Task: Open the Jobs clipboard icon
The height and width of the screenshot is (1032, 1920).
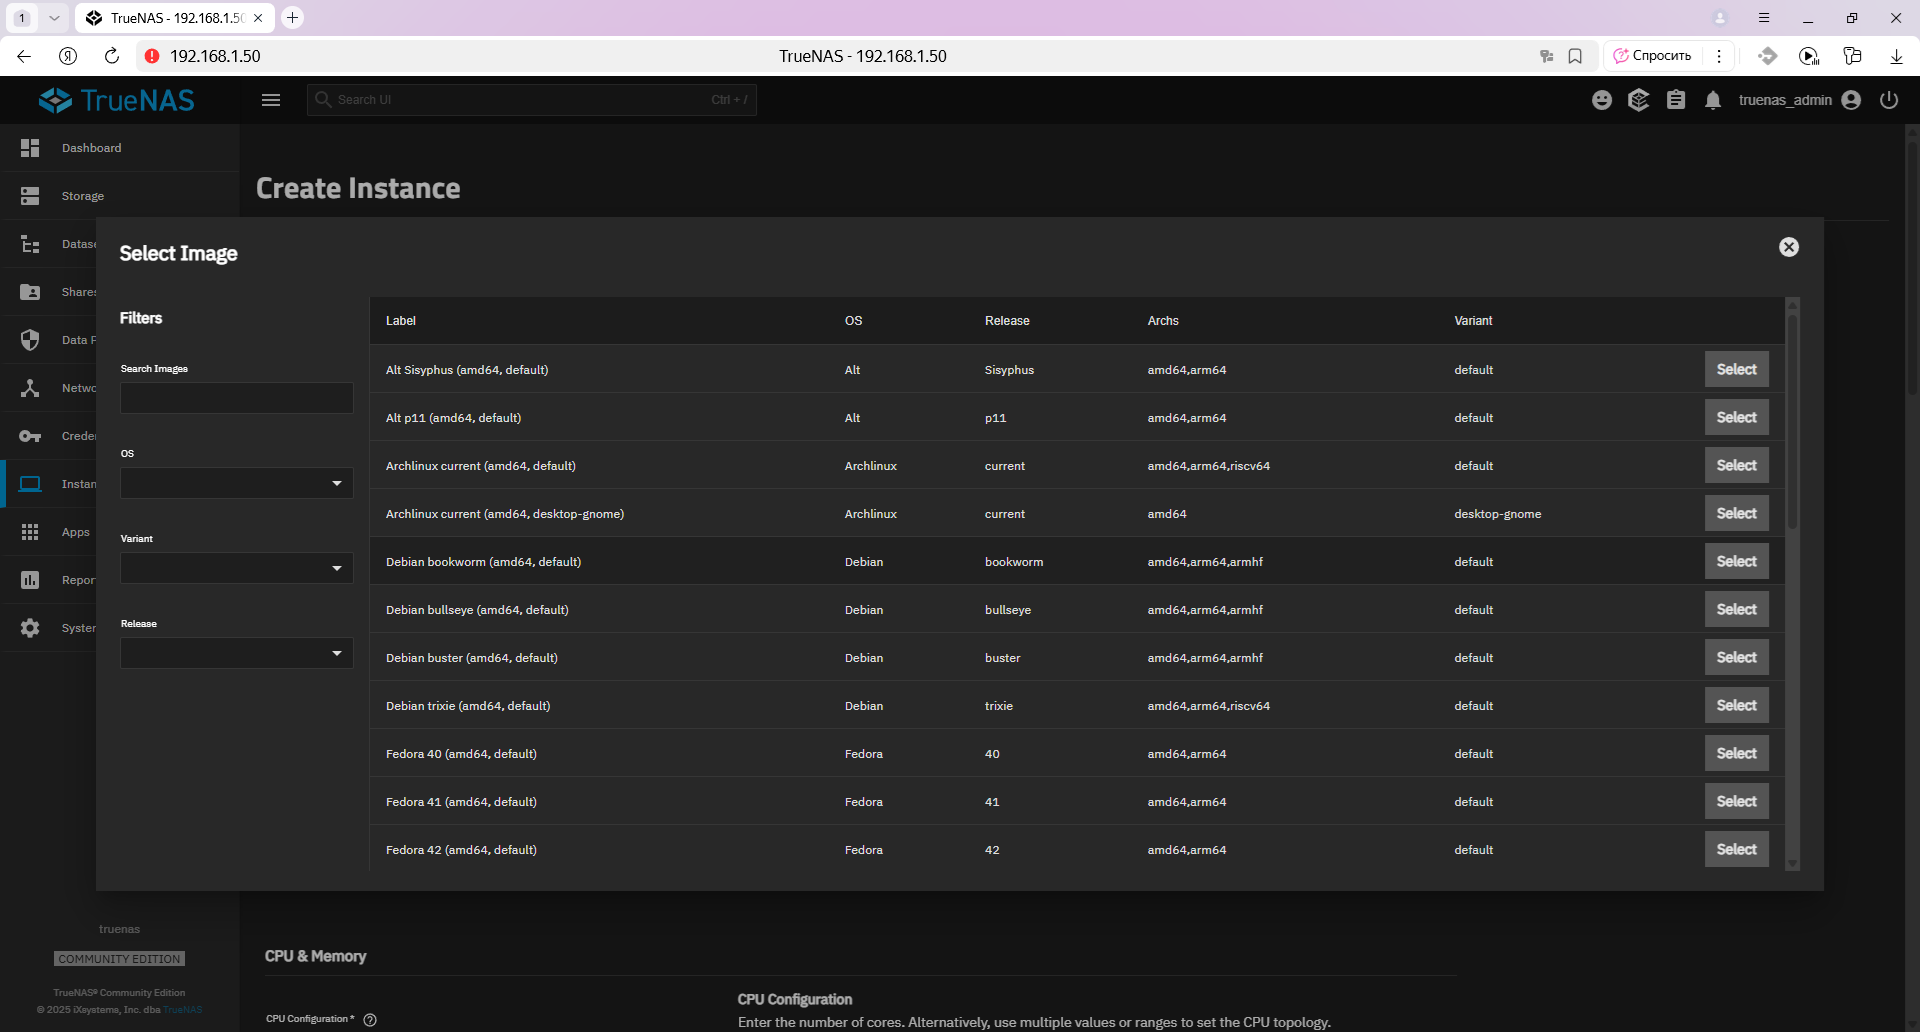Action: [x=1676, y=100]
